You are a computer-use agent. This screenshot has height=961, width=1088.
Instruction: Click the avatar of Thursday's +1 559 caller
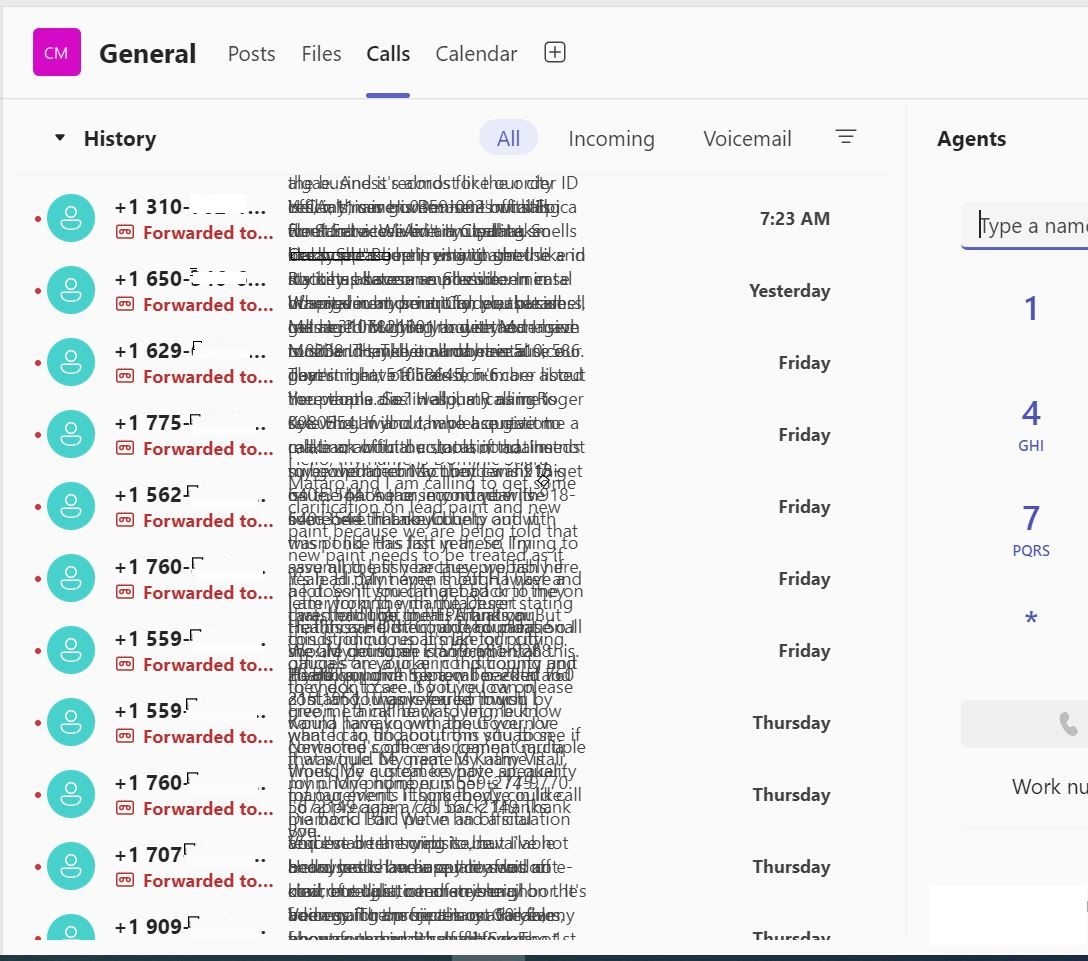(71, 722)
